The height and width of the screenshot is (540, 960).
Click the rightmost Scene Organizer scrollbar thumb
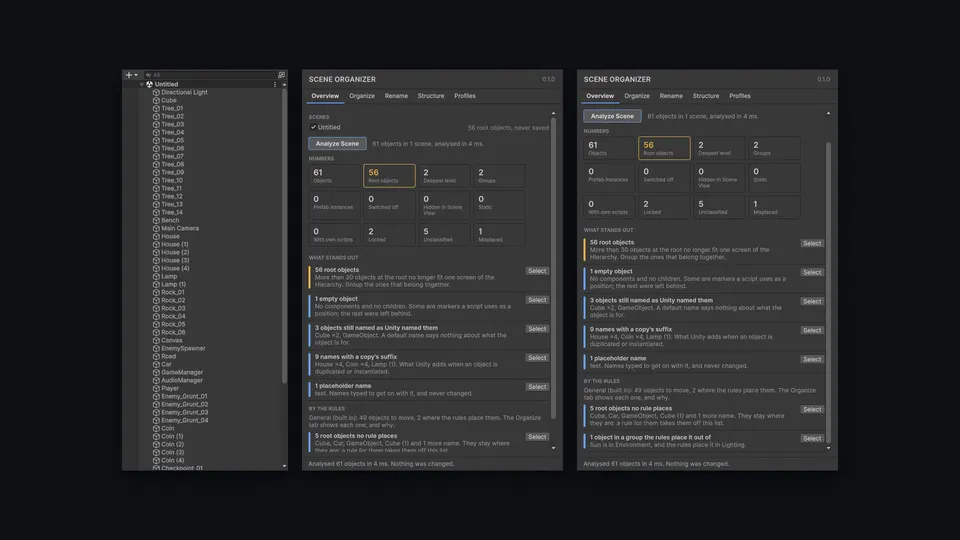829,292
